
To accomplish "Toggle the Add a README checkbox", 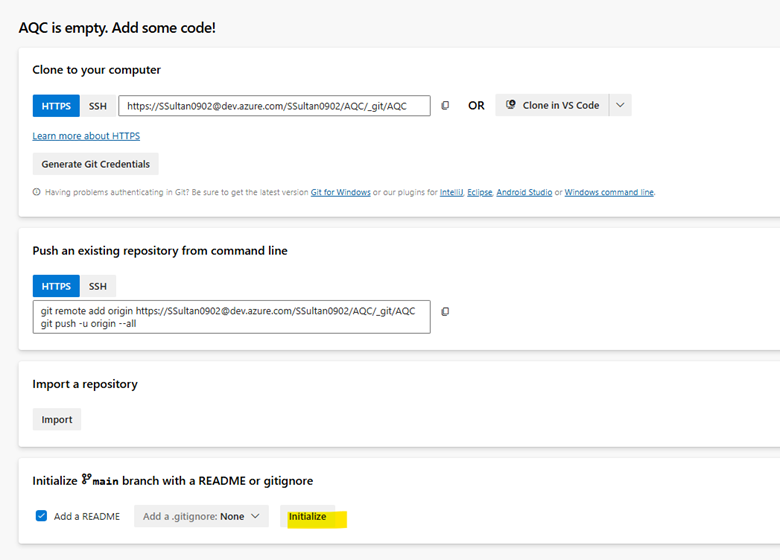I will 41,516.
